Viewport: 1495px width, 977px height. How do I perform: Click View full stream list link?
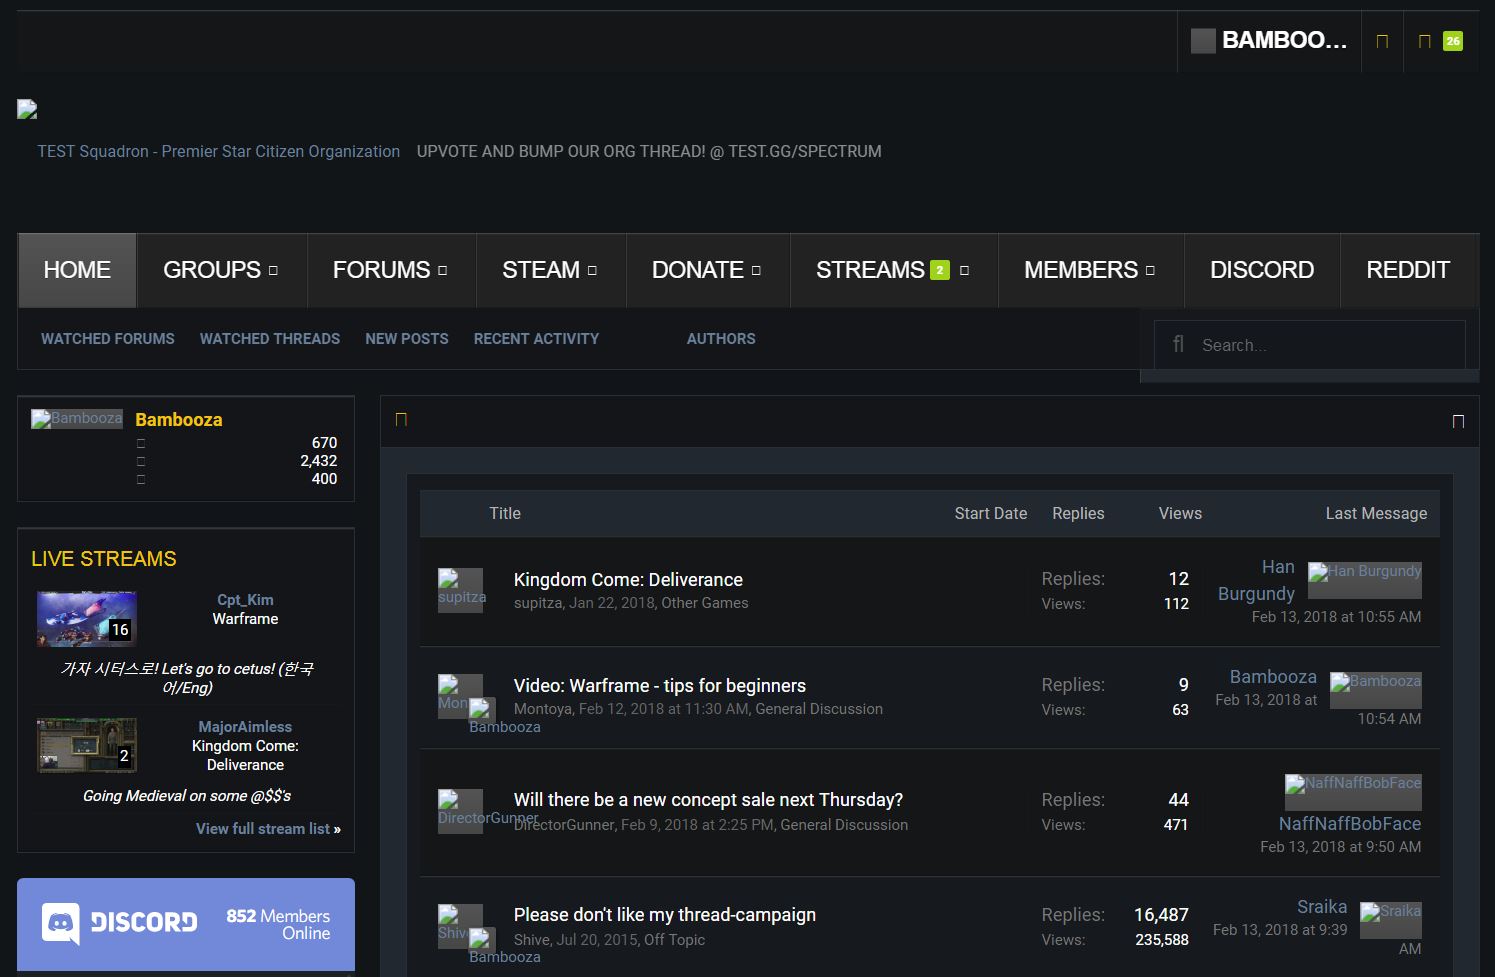coord(267,829)
